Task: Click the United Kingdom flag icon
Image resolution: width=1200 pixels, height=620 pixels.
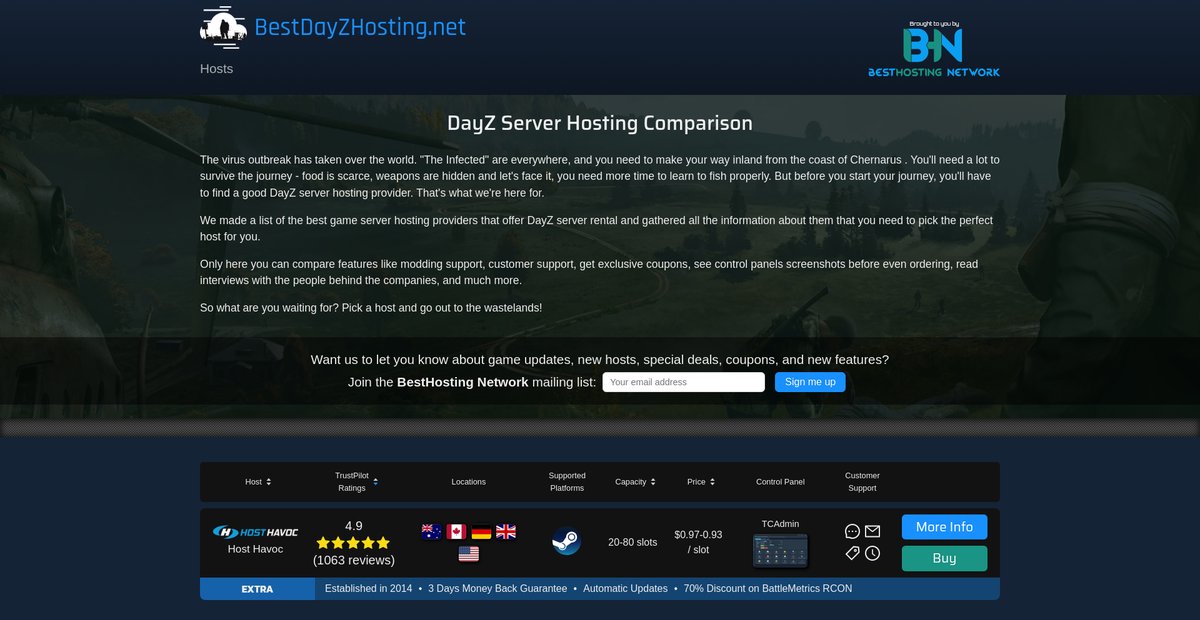Action: coord(506,532)
